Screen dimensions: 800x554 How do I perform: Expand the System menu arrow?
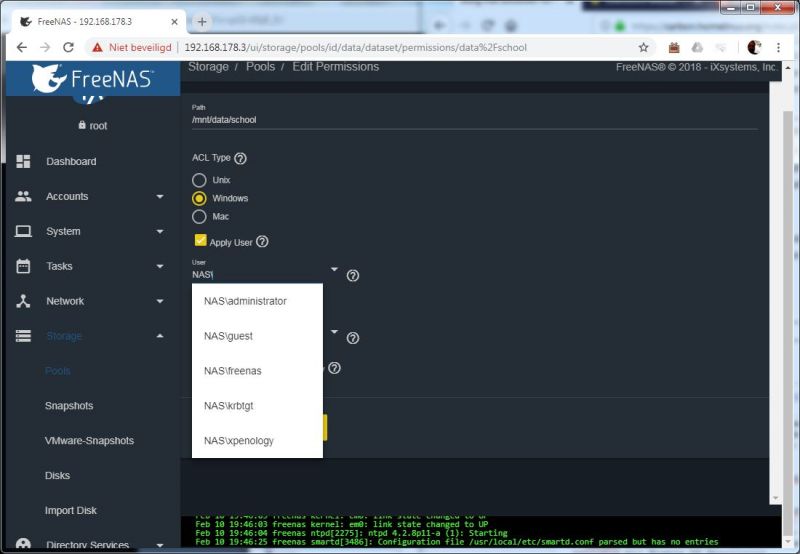point(160,232)
